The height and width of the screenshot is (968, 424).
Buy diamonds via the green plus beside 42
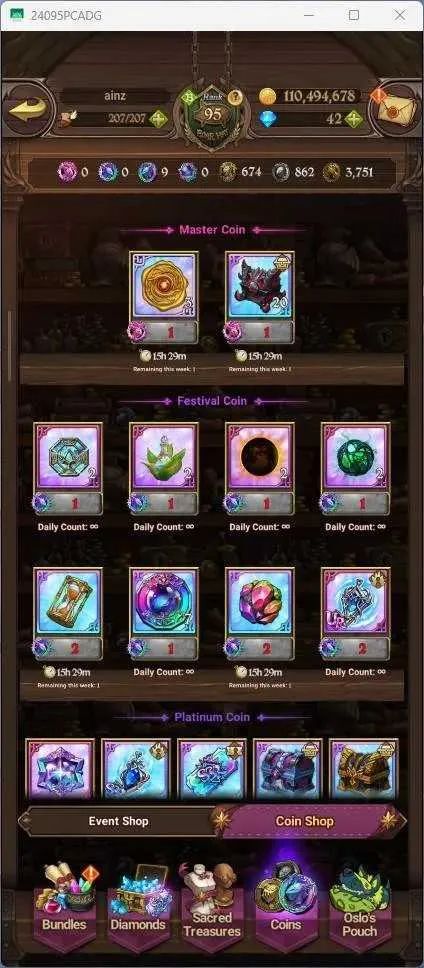(354, 119)
